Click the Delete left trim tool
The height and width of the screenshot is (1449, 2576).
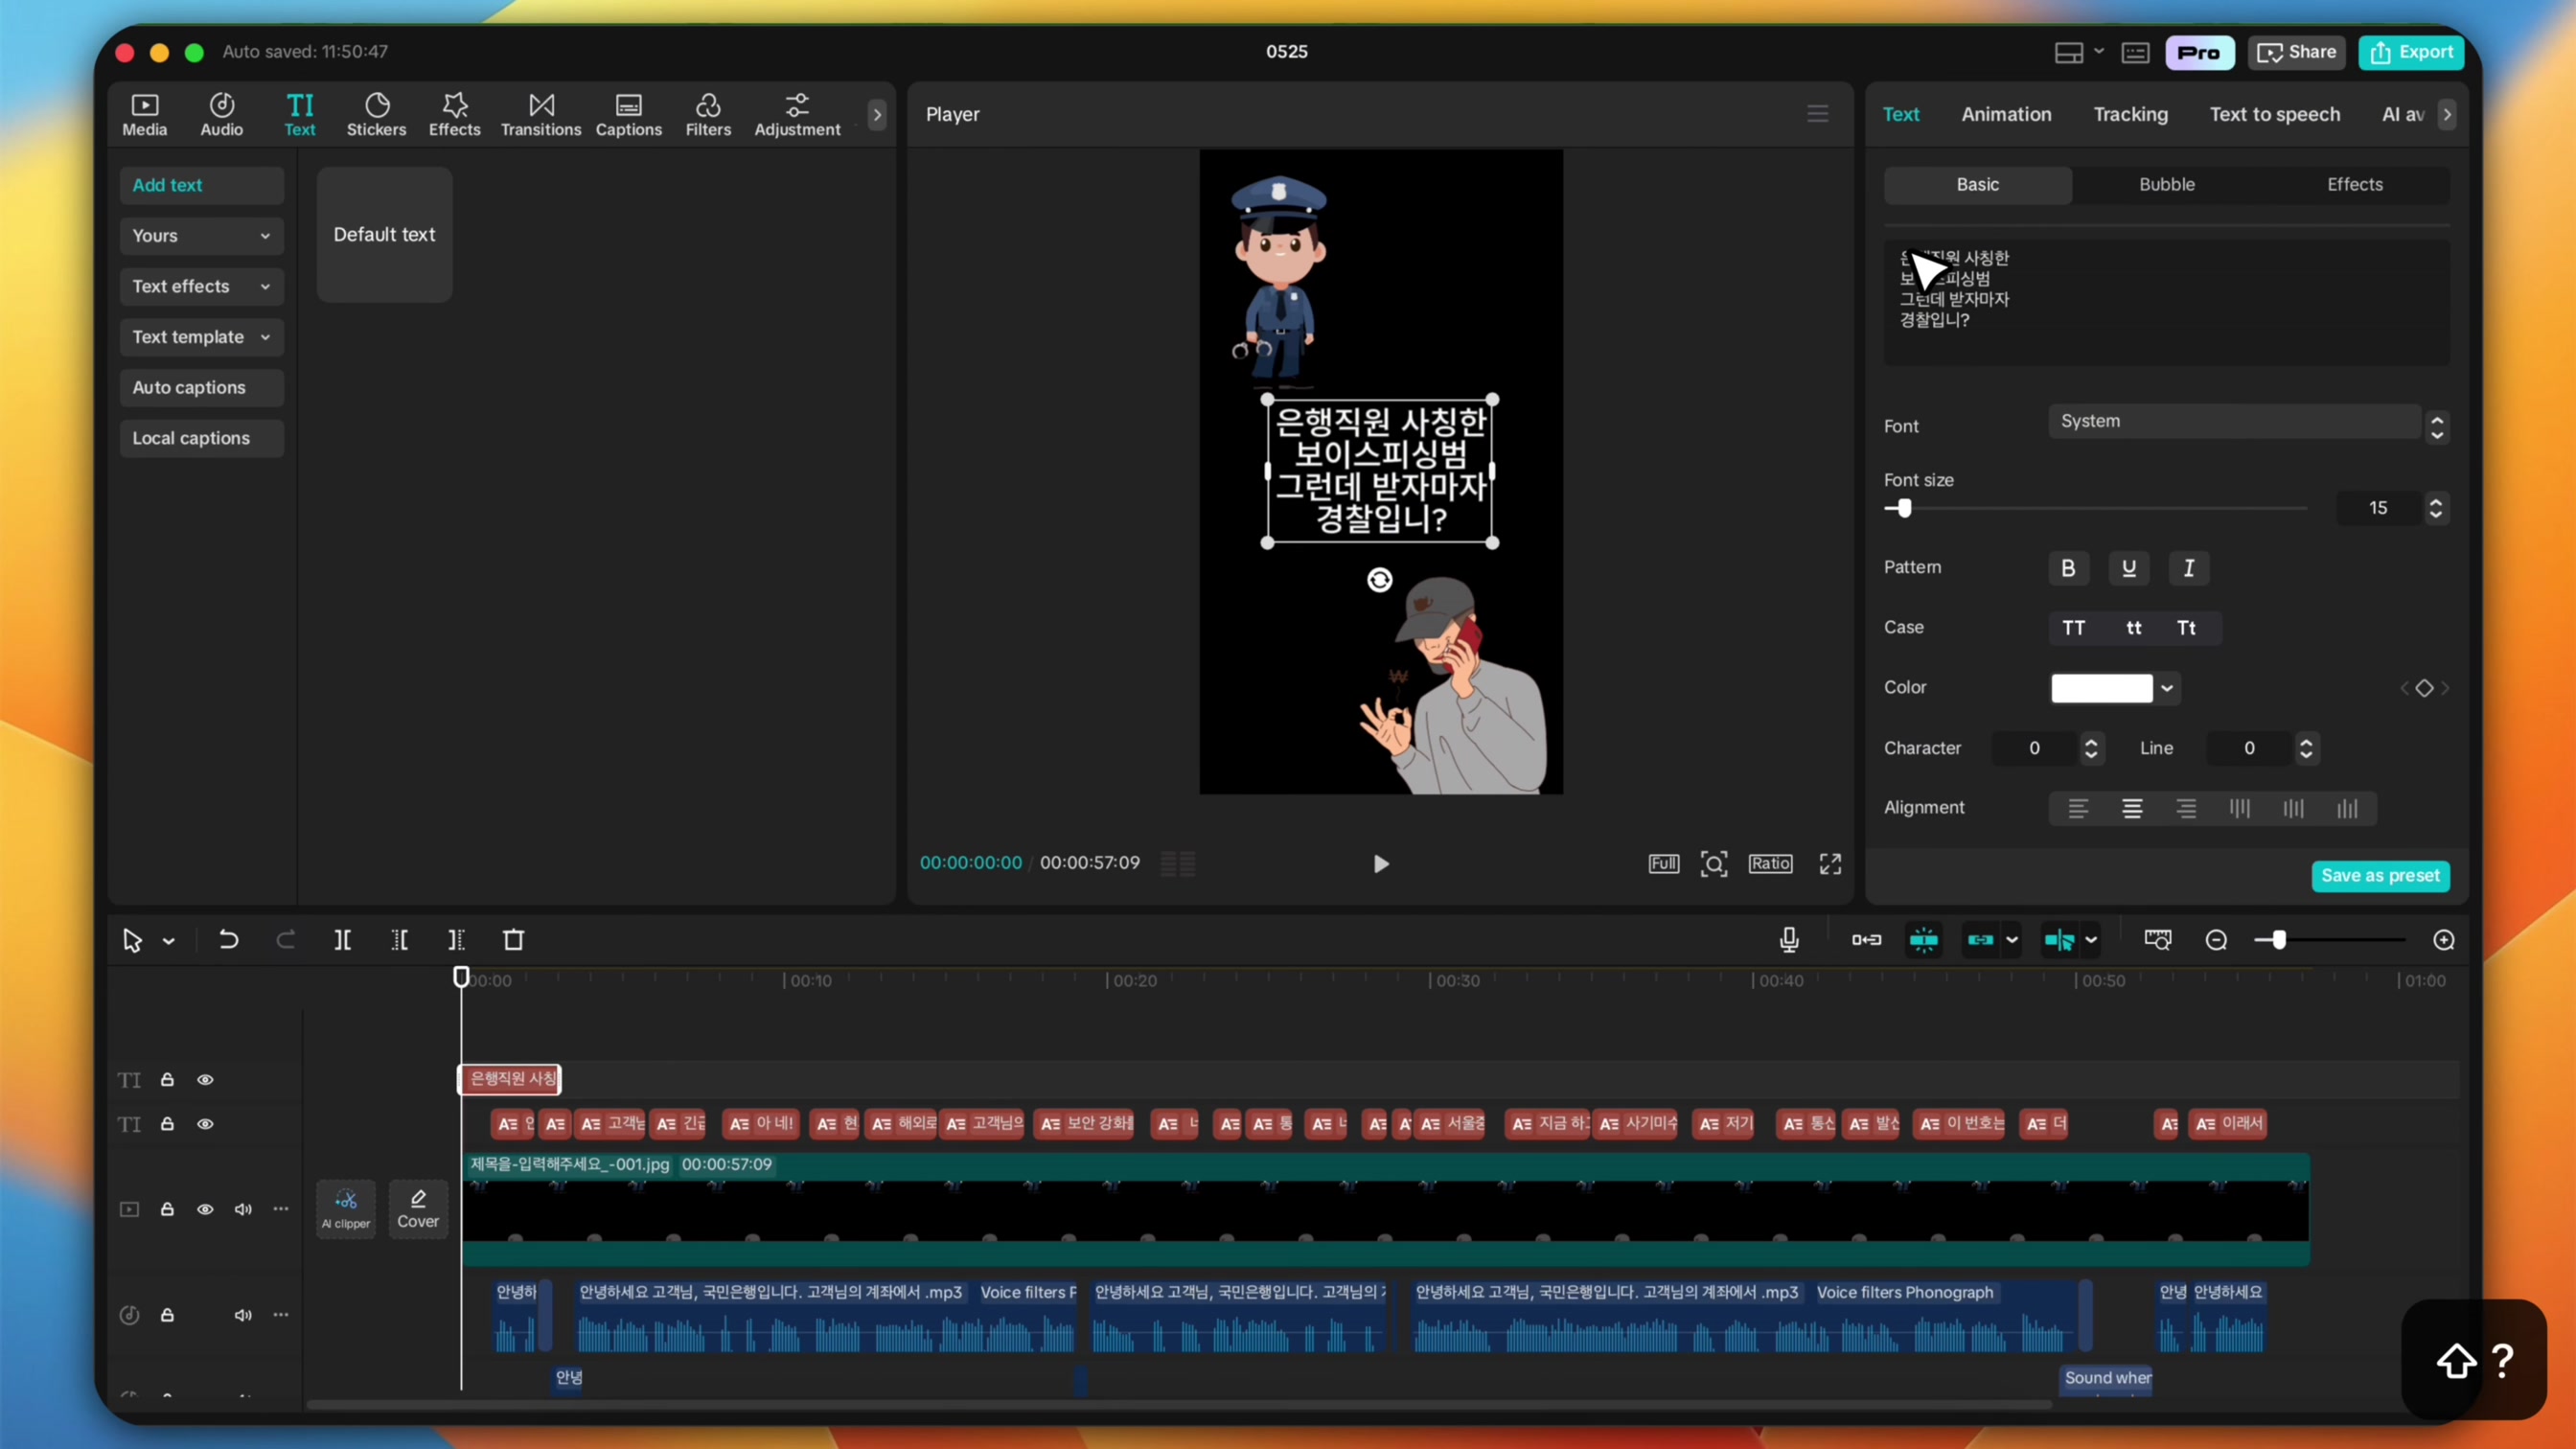(399, 940)
